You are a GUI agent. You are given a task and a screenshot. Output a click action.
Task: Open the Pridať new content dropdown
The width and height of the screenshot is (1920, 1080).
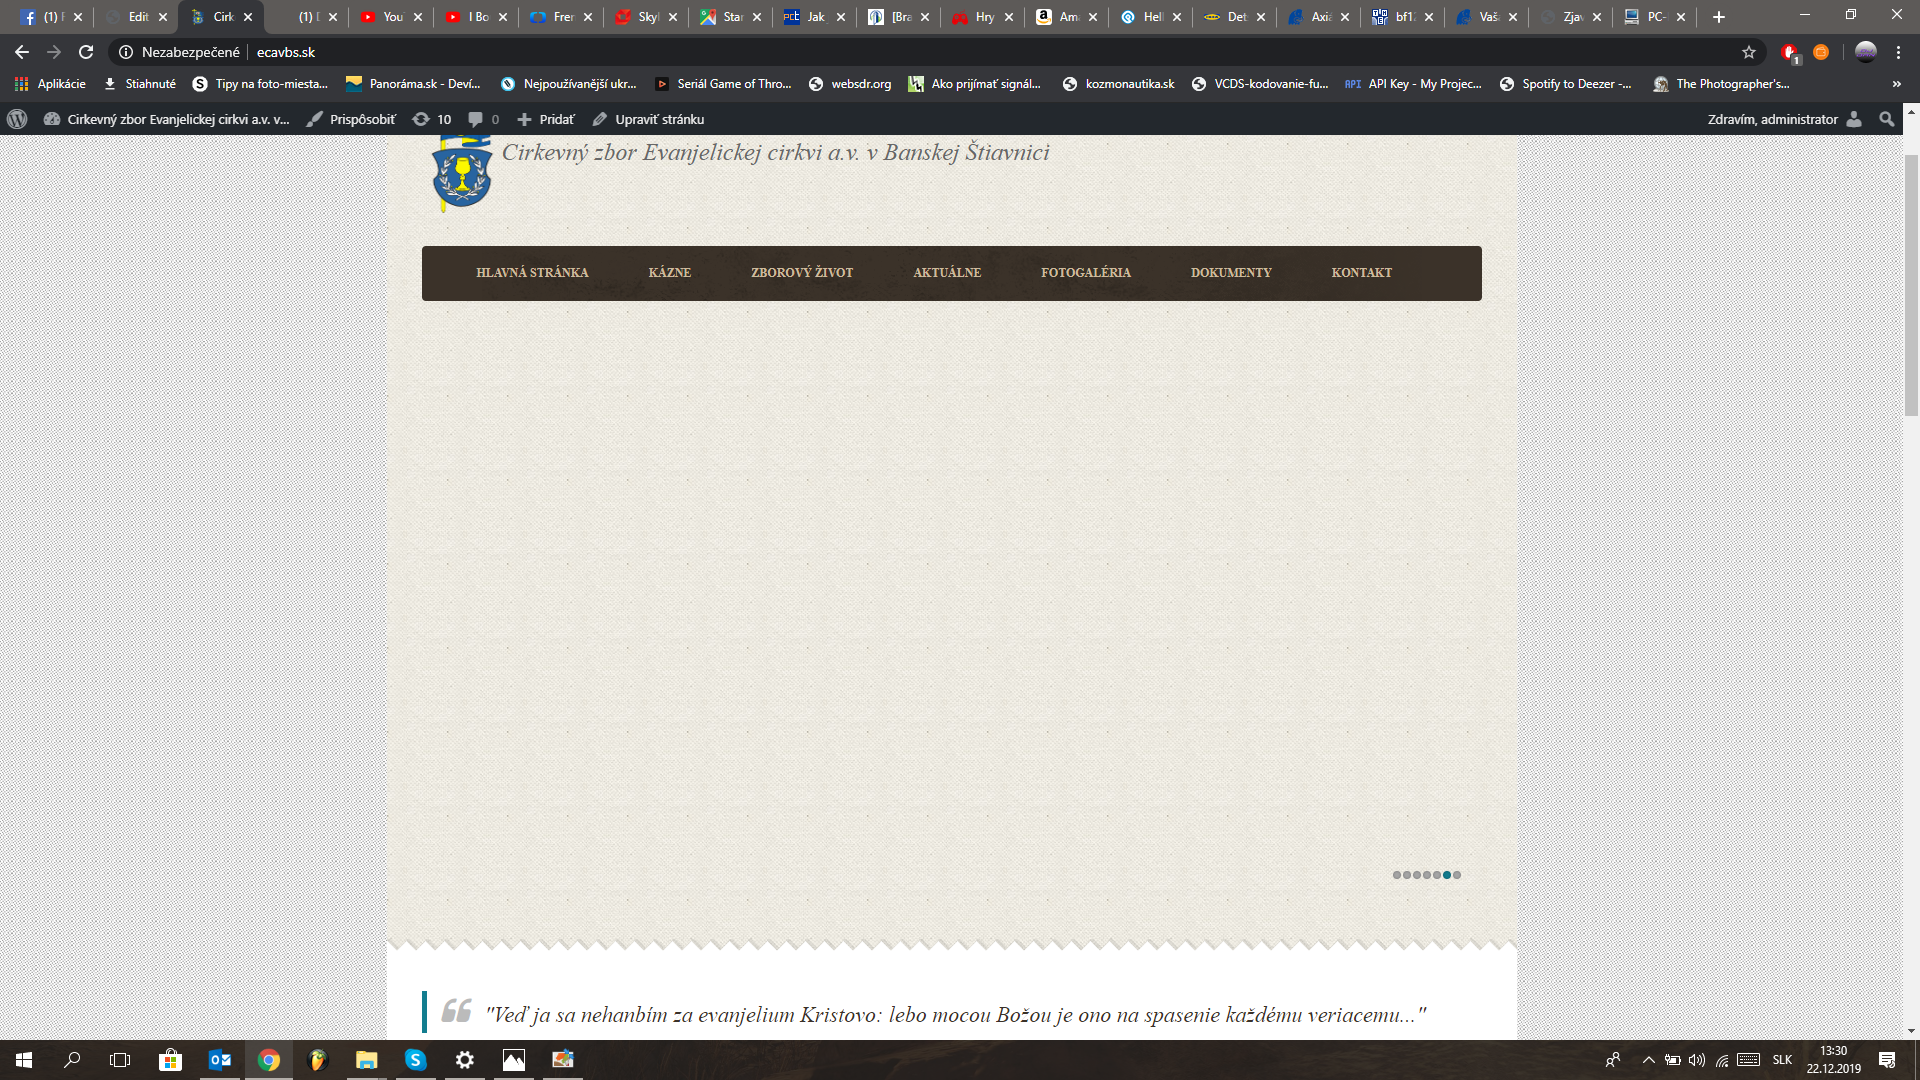546,119
